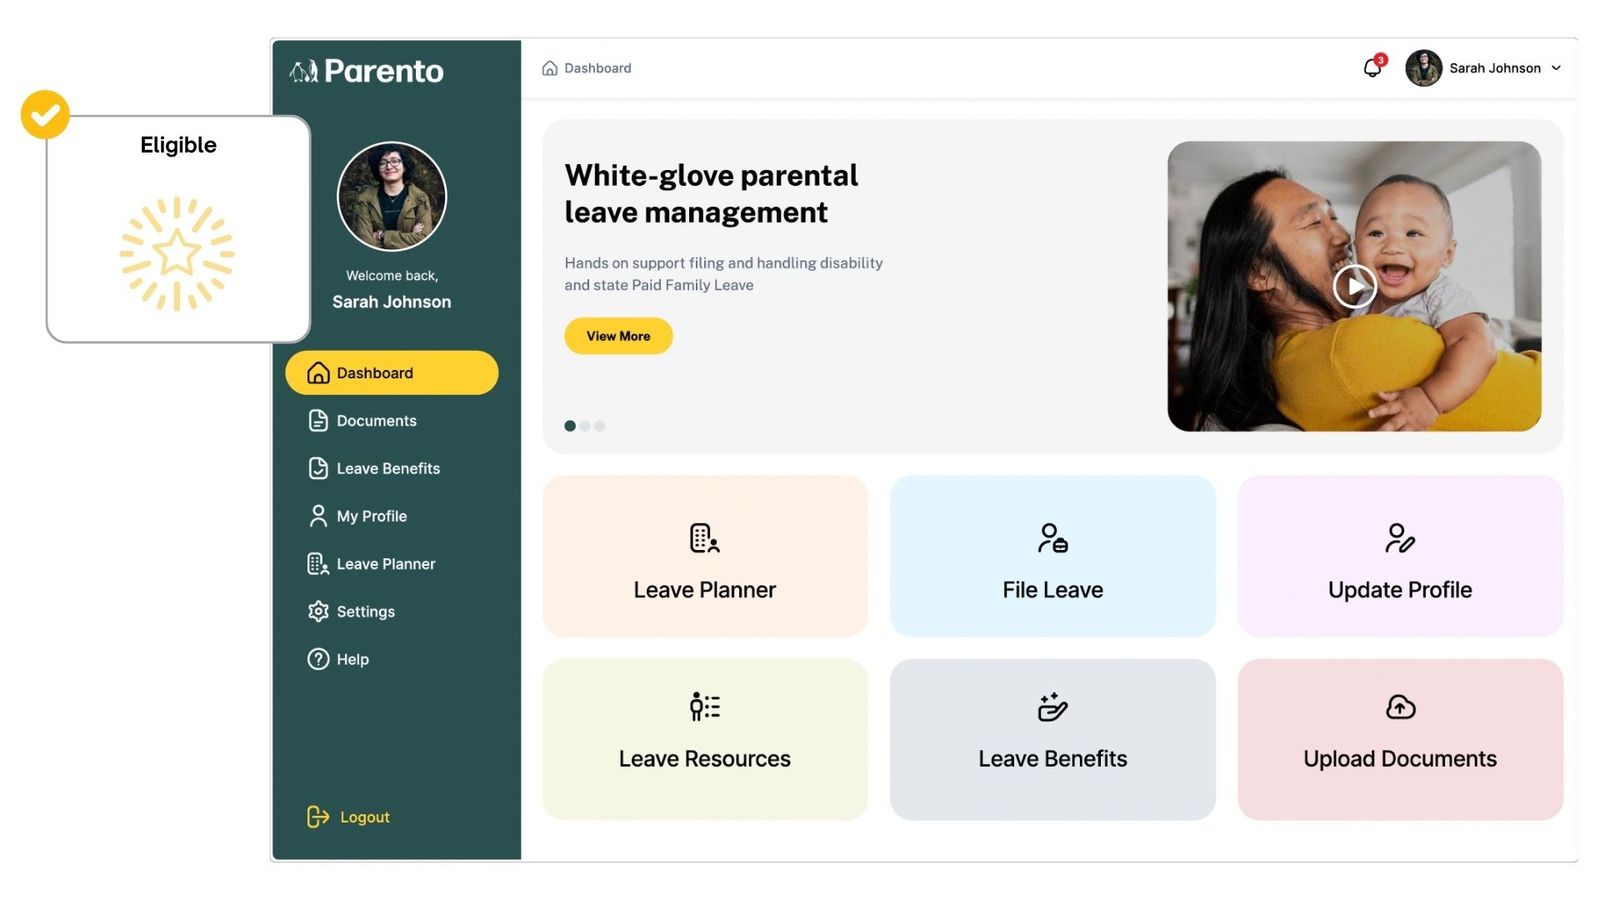Open the File Leave card

click(x=1052, y=556)
